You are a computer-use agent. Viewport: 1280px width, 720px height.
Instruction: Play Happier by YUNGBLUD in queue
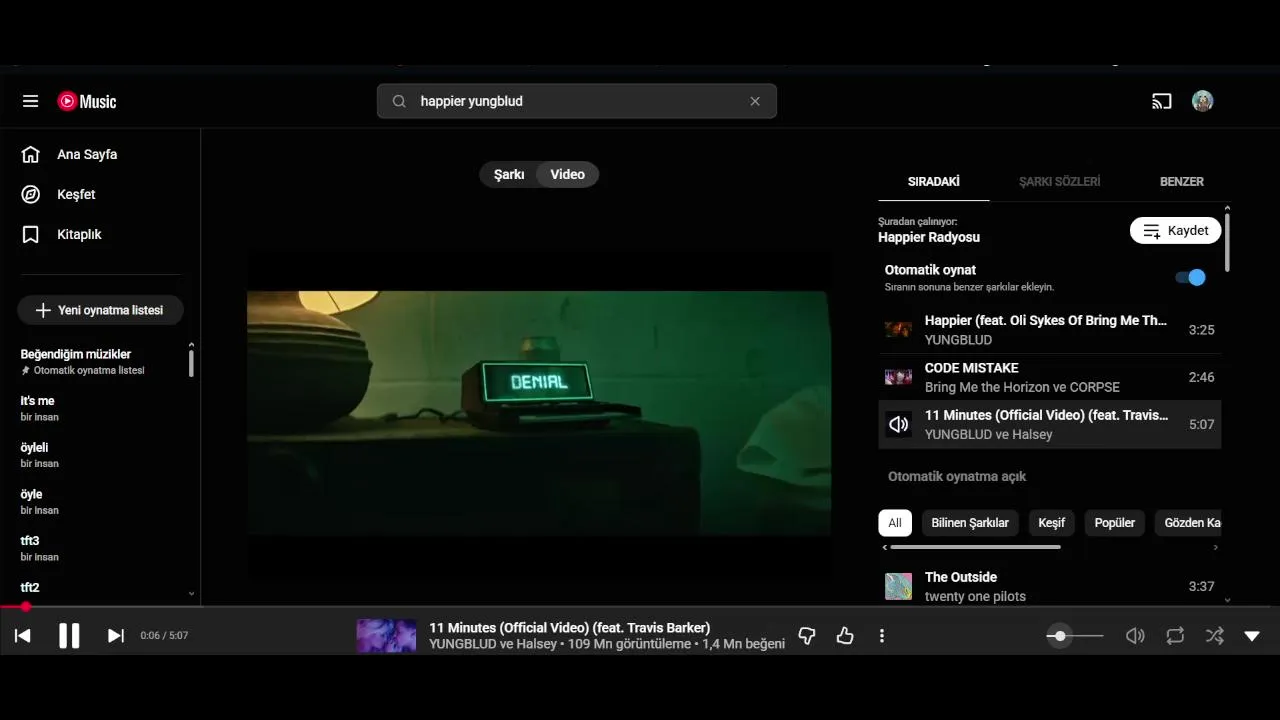(1050, 330)
